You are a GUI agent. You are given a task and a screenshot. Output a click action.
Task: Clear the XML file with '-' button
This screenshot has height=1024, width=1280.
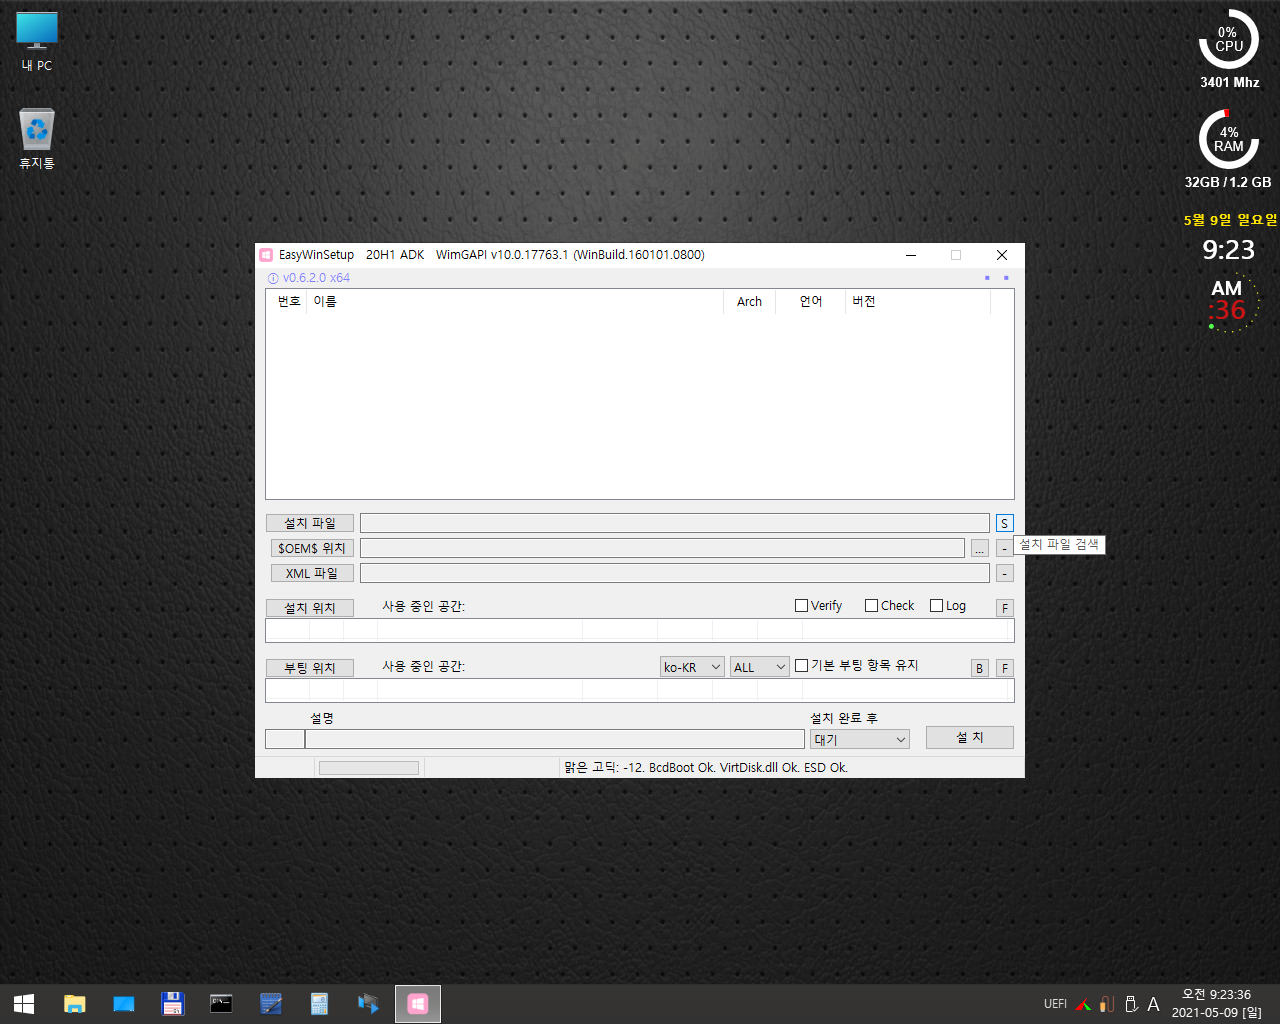pos(1004,573)
